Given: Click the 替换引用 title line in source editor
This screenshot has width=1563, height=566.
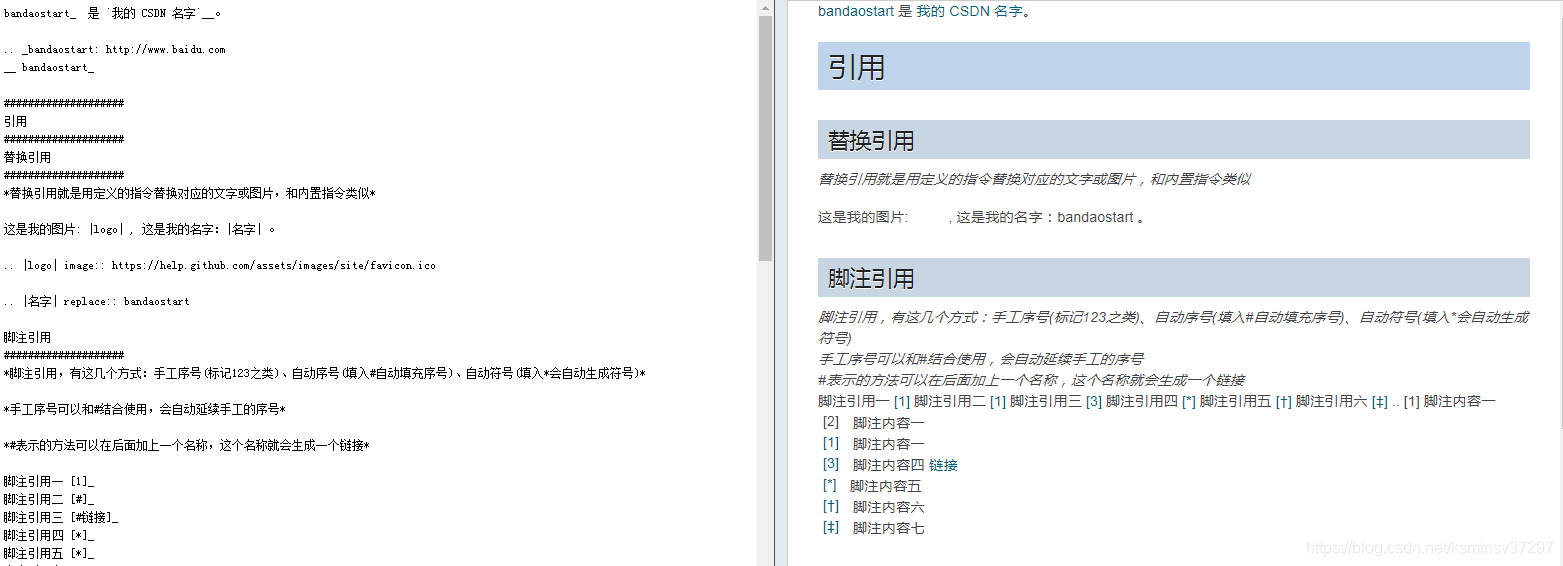Looking at the screenshot, I should coord(27,157).
